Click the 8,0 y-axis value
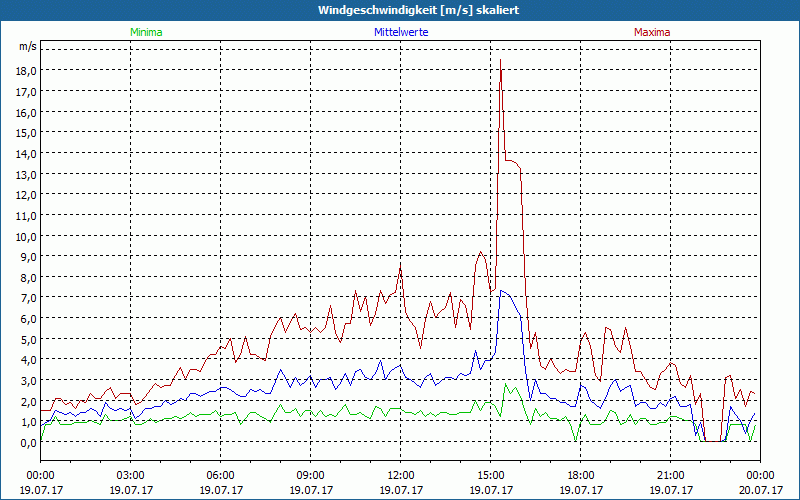800x500 pixels. tap(30, 278)
